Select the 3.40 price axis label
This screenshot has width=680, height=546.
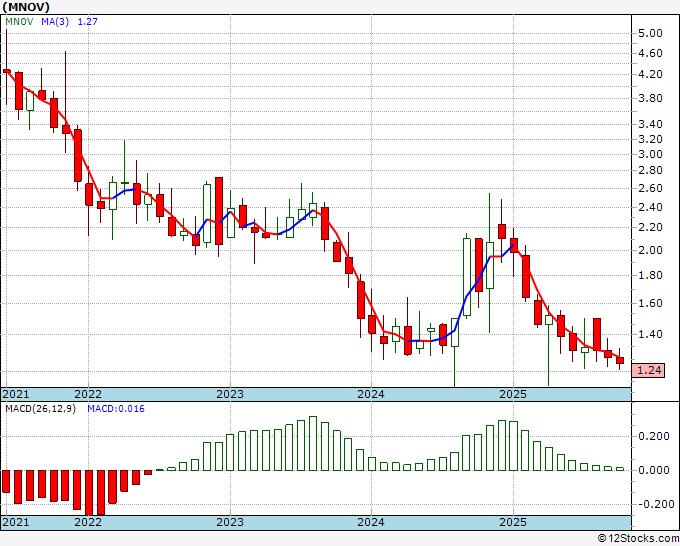click(x=650, y=124)
